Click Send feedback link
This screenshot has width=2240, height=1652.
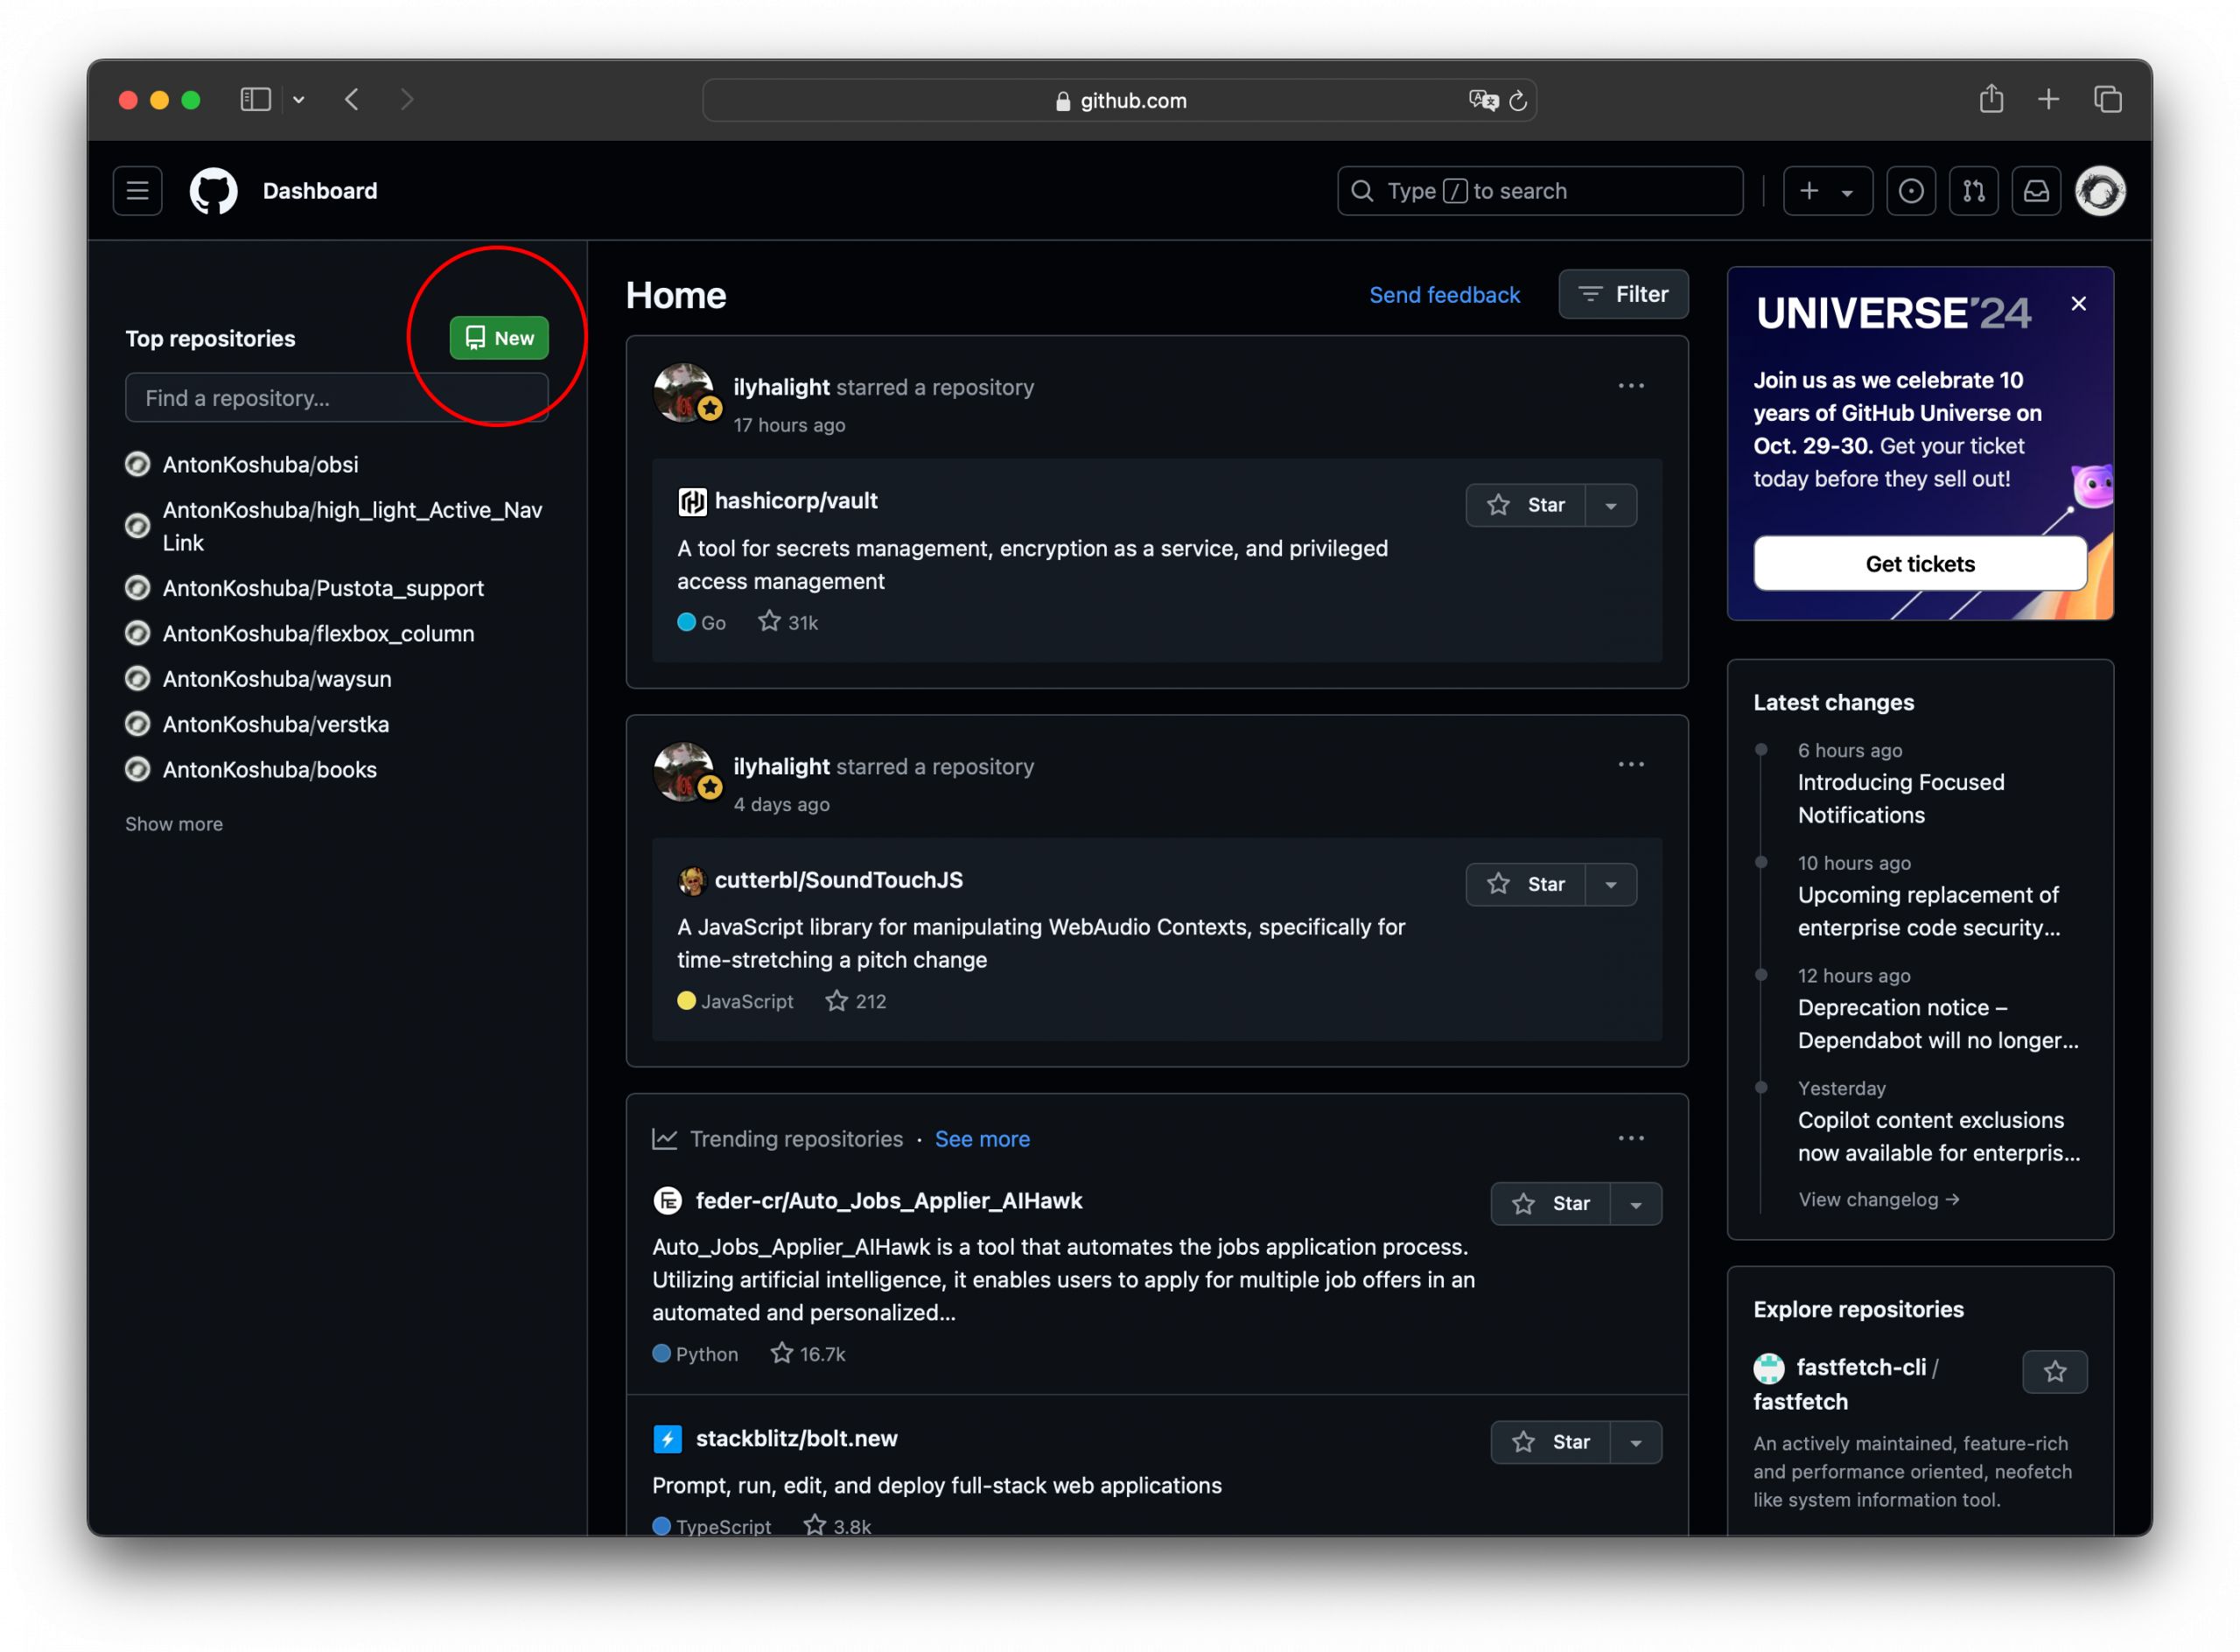point(1444,295)
